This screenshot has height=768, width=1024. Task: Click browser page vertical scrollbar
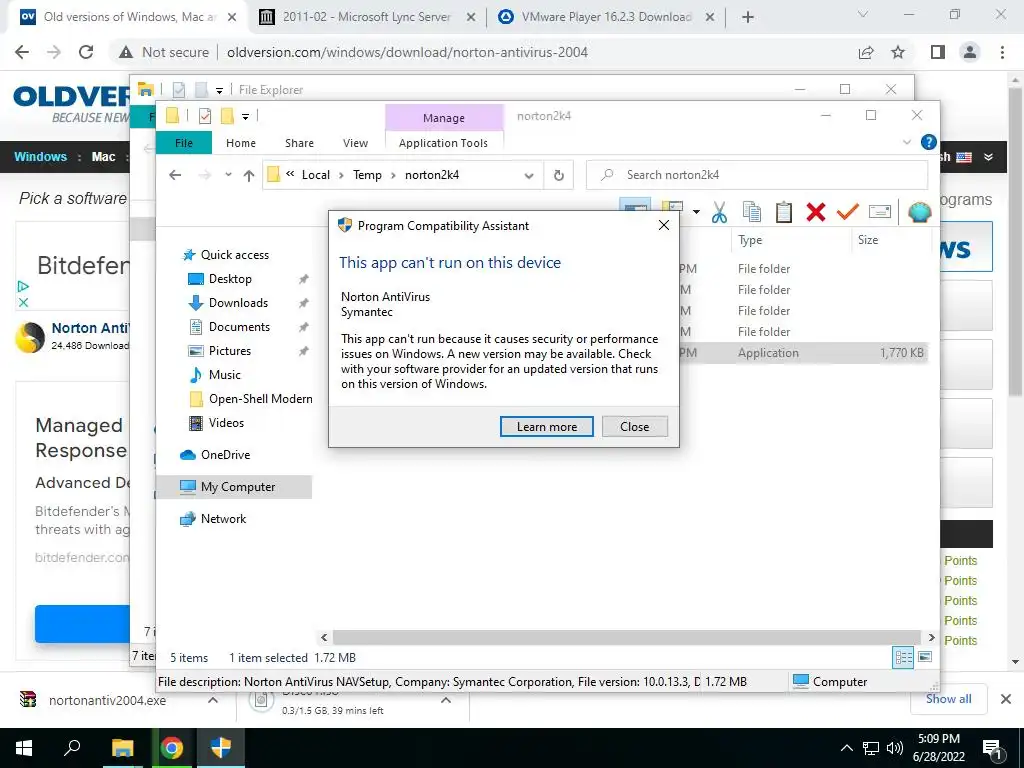[1014, 242]
